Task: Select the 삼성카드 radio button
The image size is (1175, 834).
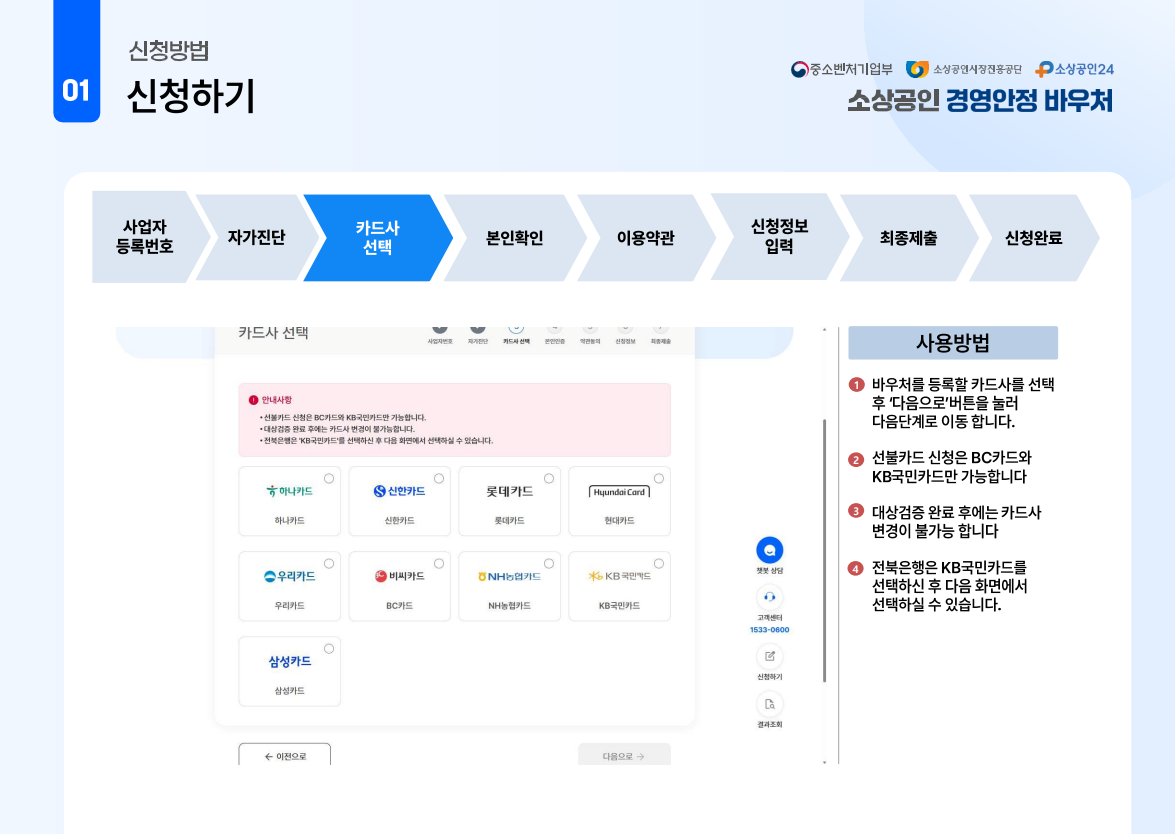Action: [x=329, y=649]
